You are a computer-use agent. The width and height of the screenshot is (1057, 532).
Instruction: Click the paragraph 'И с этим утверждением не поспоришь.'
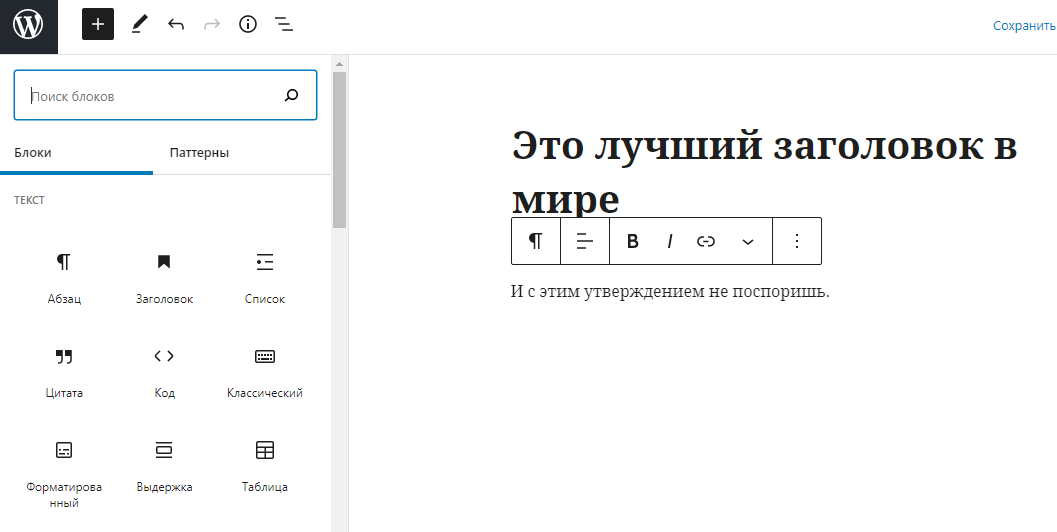click(x=670, y=291)
